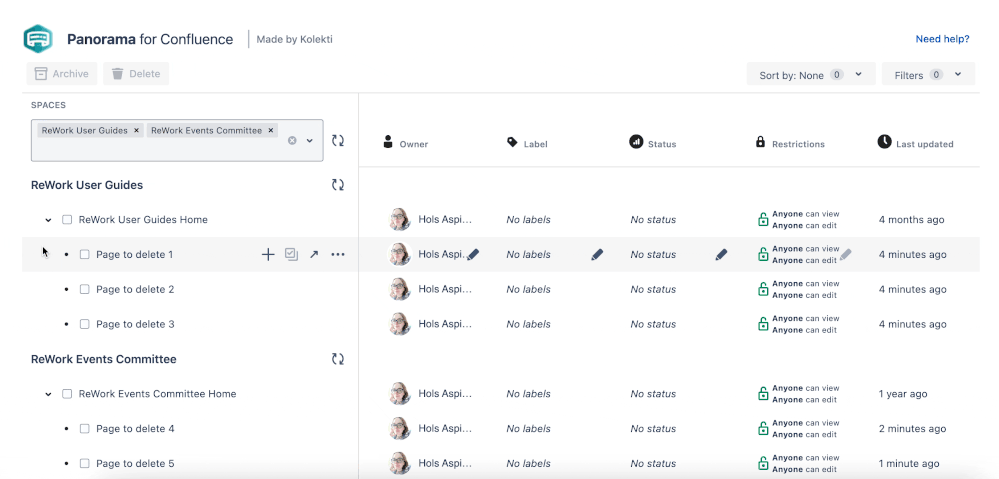Image resolution: width=999 pixels, height=479 pixels.
Task: Open the Need help? link
Action: pos(942,39)
